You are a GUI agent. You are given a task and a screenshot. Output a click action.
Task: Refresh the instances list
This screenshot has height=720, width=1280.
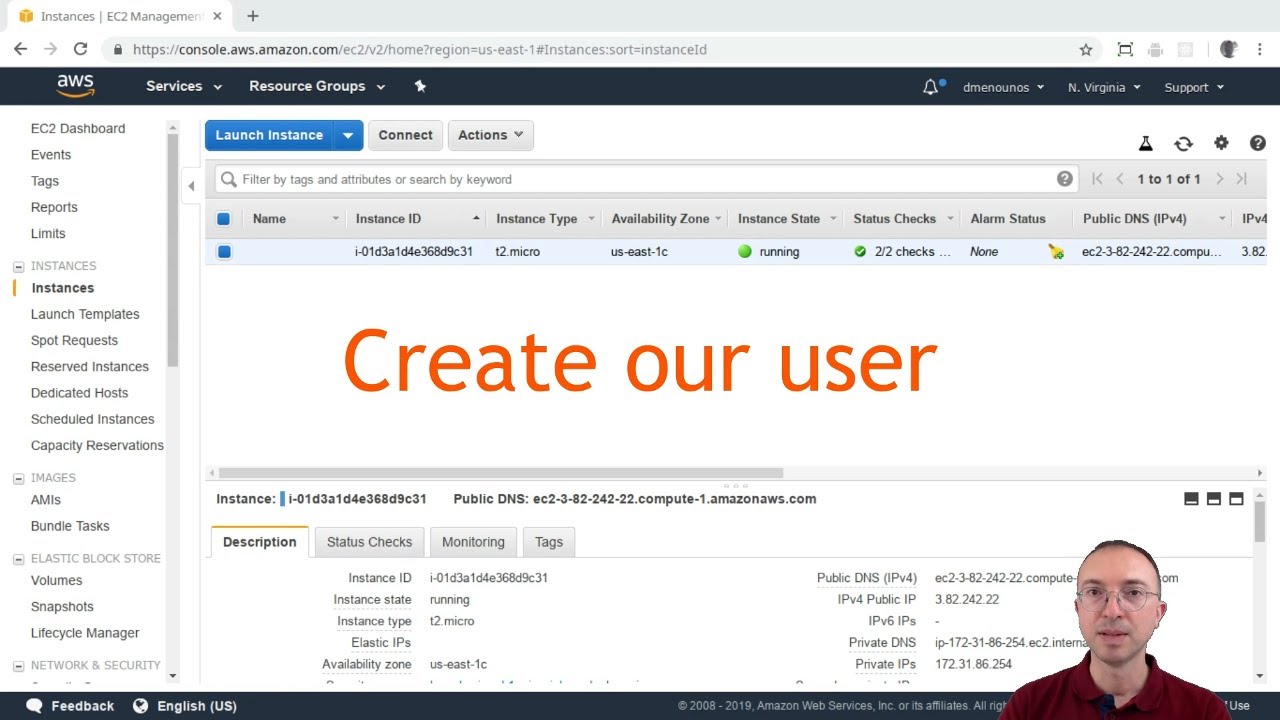point(1183,144)
